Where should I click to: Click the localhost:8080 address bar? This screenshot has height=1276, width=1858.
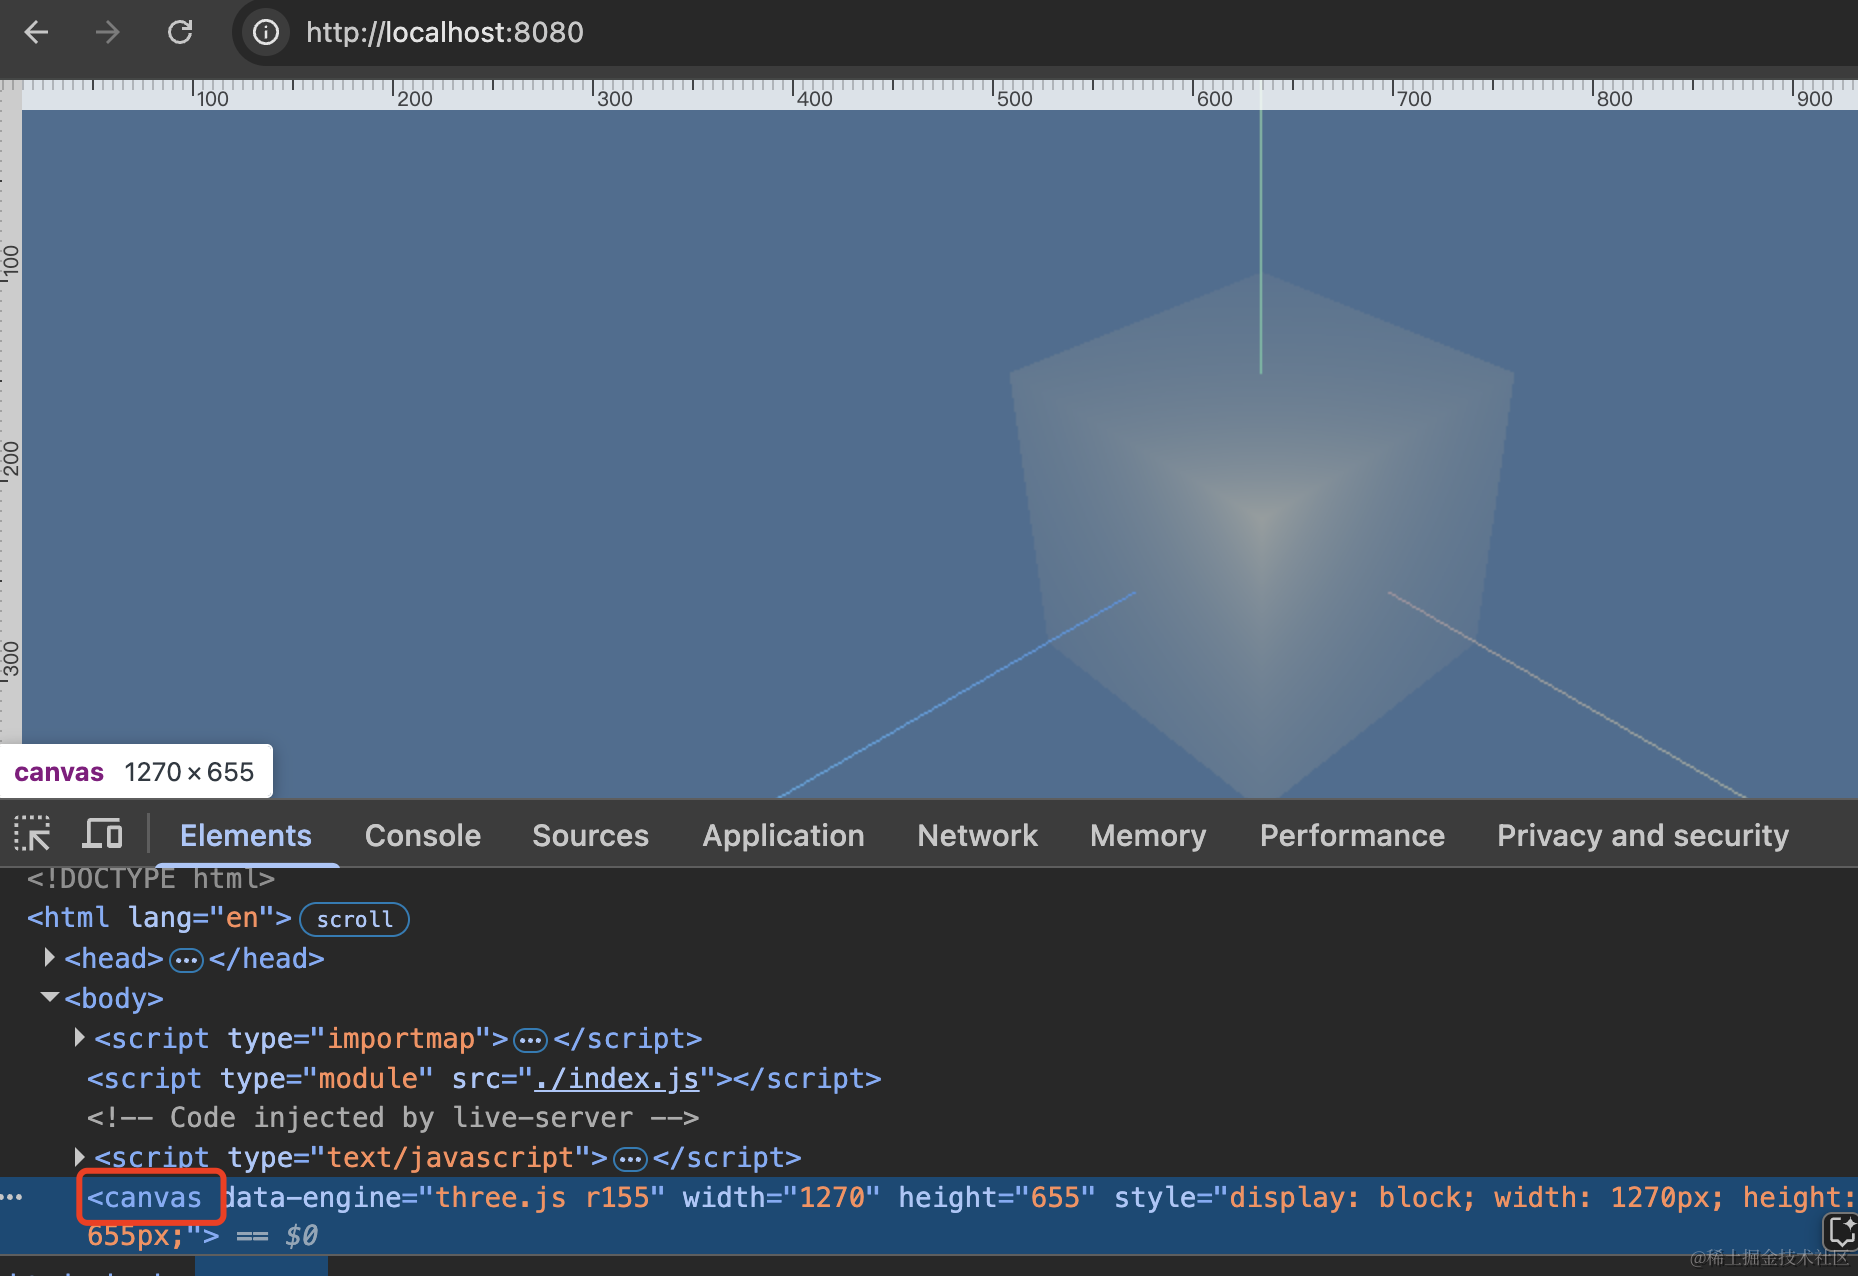[x=445, y=32]
